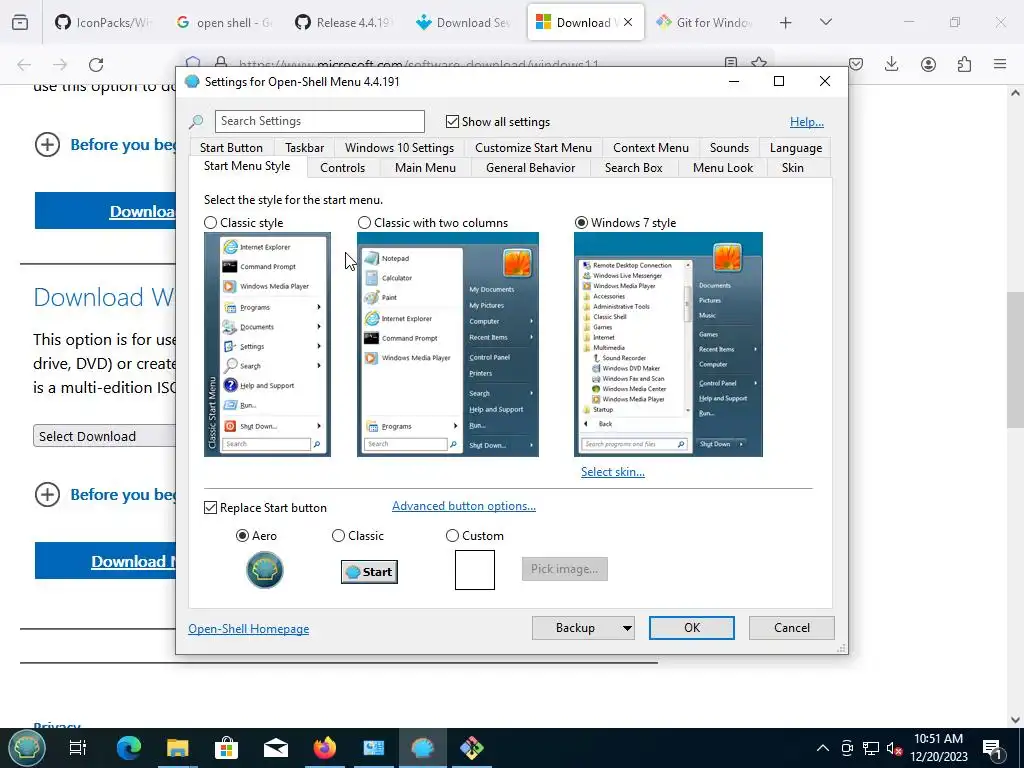
Task: Switch to Firefox on the taskbar
Action: click(x=325, y=748)
